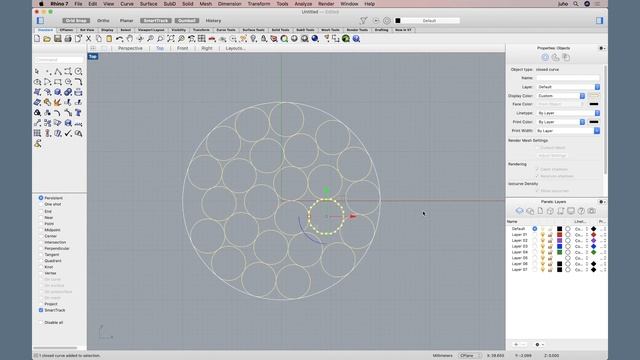The image size is (640, 360).
Task: Enable the Tangent object snap
Action: coord(41,255)
